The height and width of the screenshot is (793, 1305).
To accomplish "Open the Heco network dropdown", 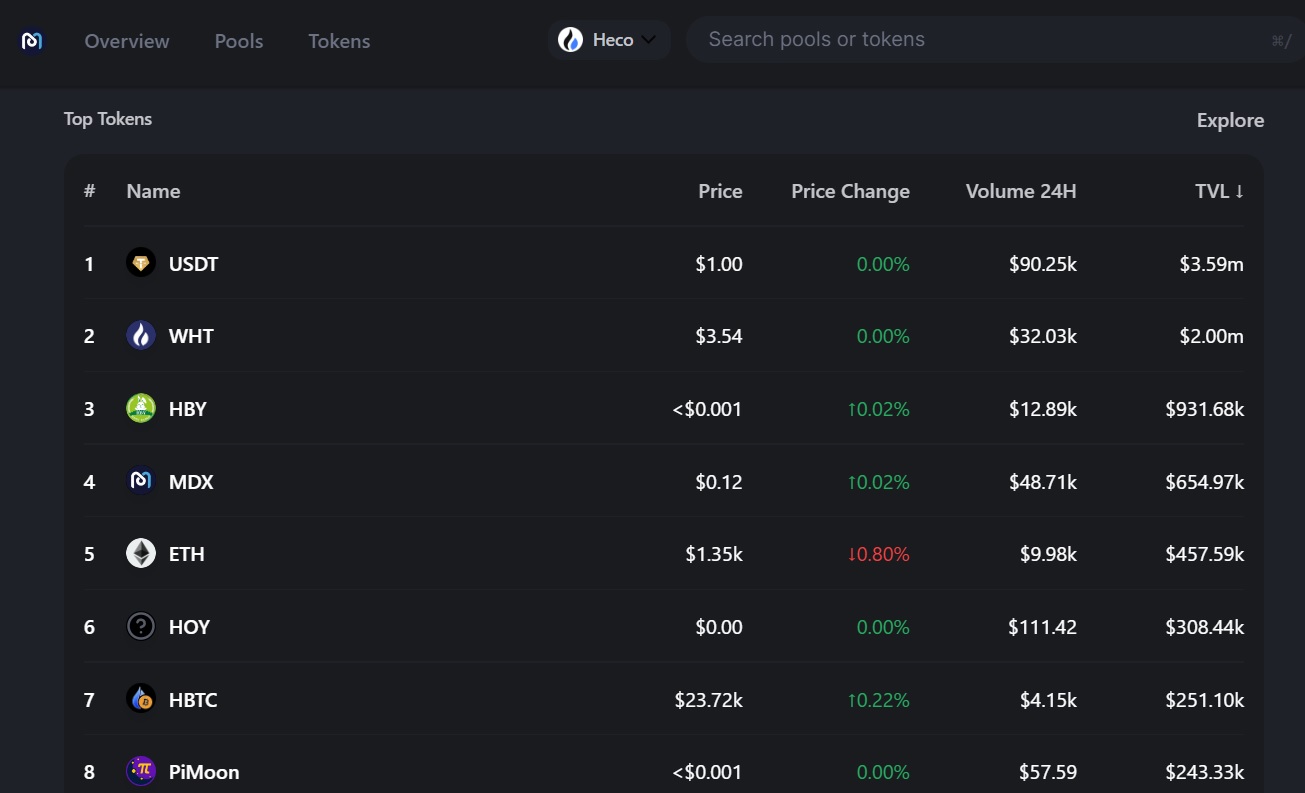I will [x=609, y=40].
